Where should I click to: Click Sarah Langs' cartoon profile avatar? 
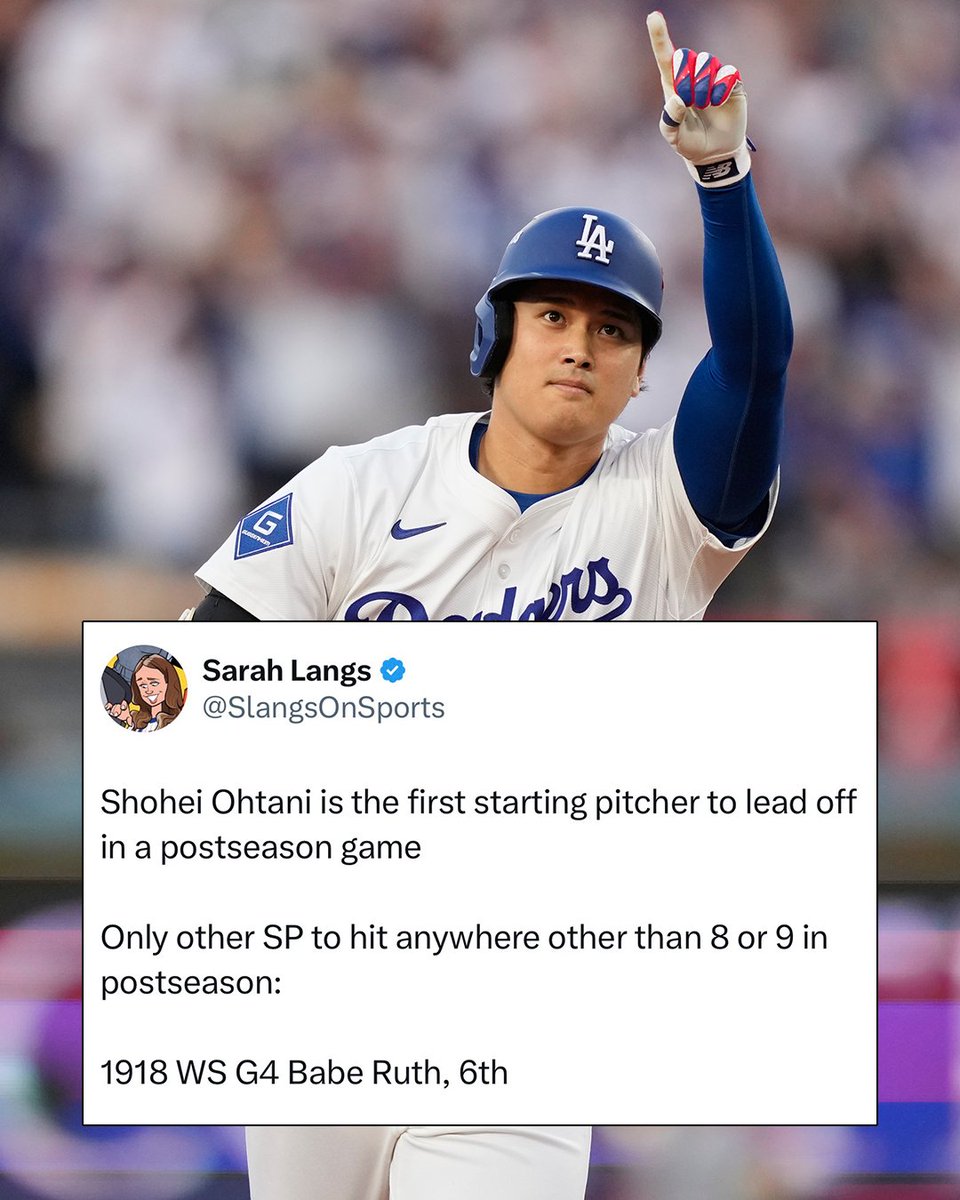144,688
